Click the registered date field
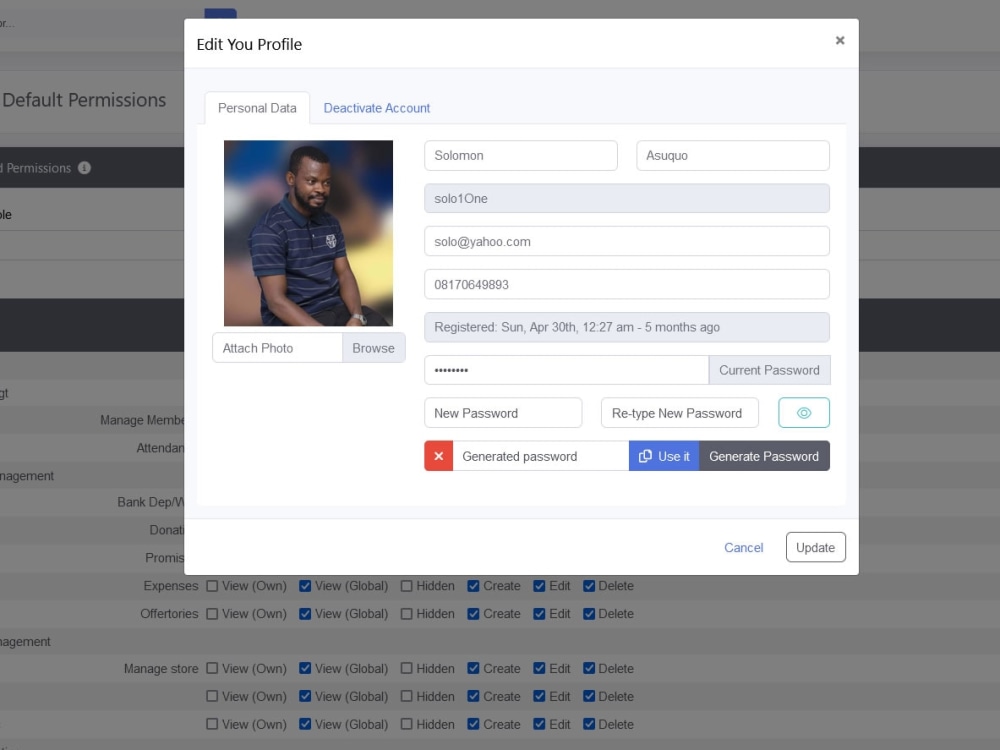Screen dimensions: 1000x750 pos(627,327)
